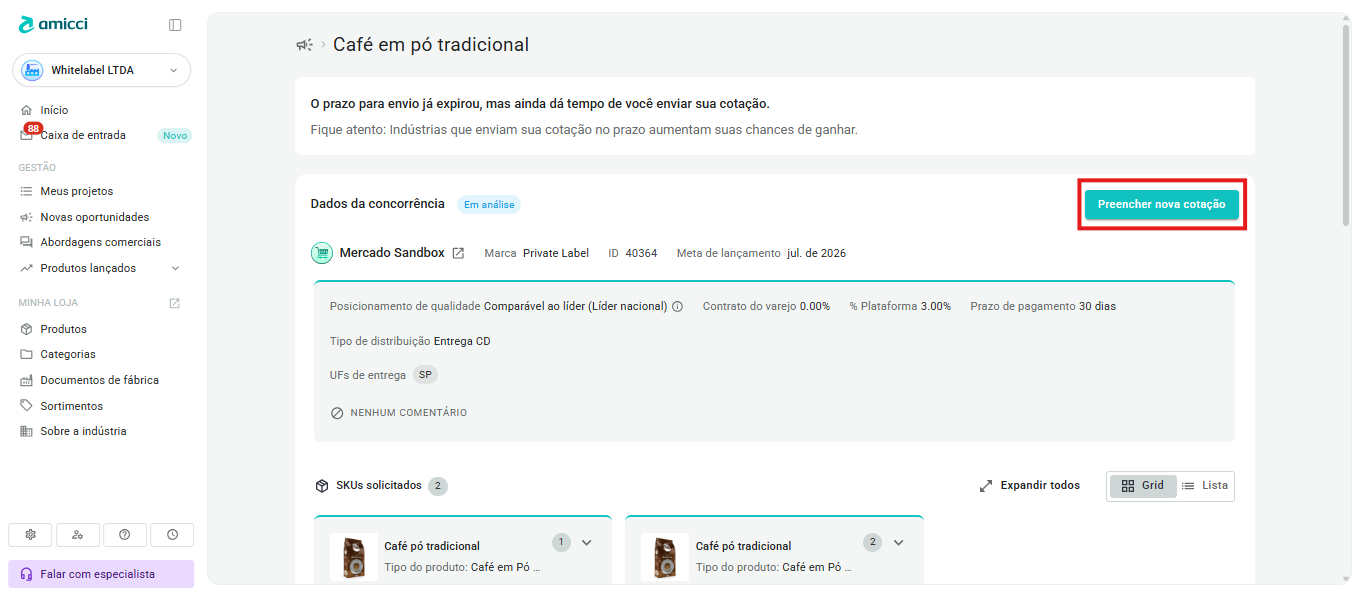Click Falar com especialista button

click(101, 574)
